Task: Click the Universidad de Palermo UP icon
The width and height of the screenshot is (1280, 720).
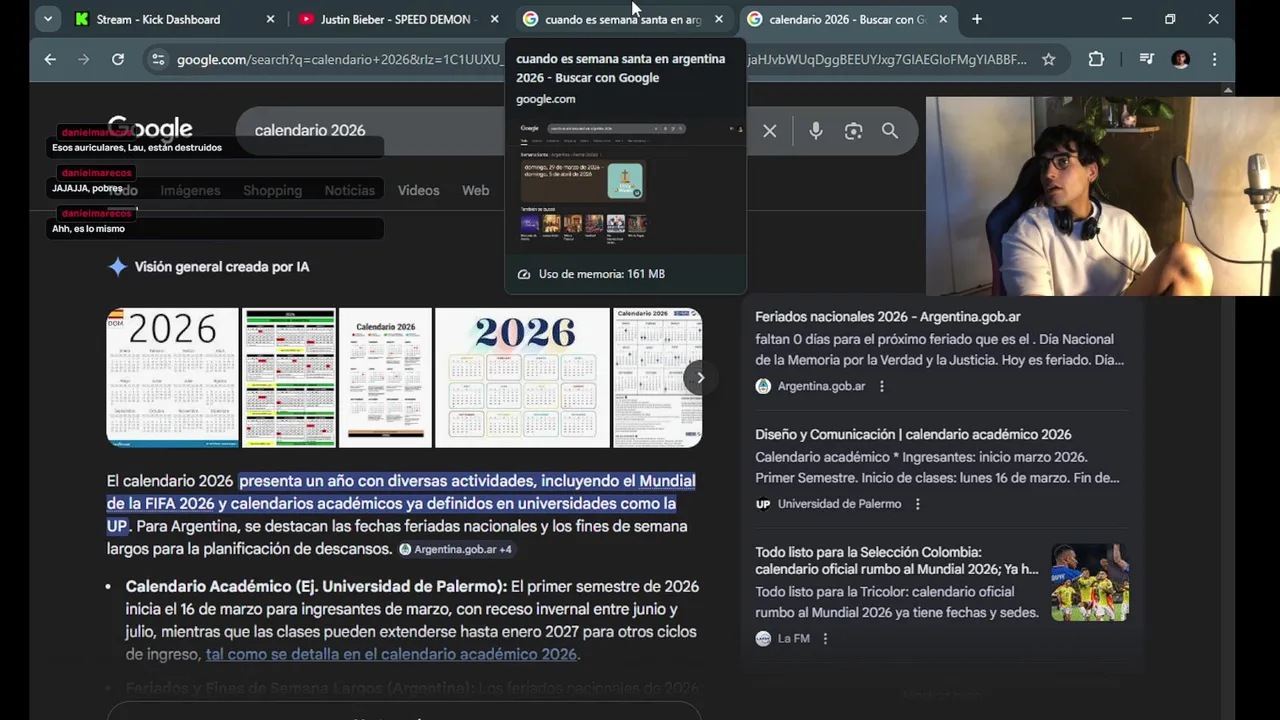Action: (763, 504)
